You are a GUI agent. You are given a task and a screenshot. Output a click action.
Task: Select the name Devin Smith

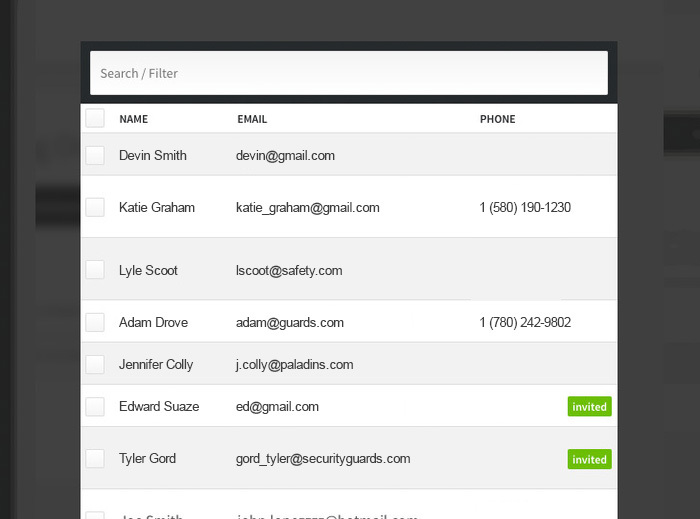pos(153,155)
